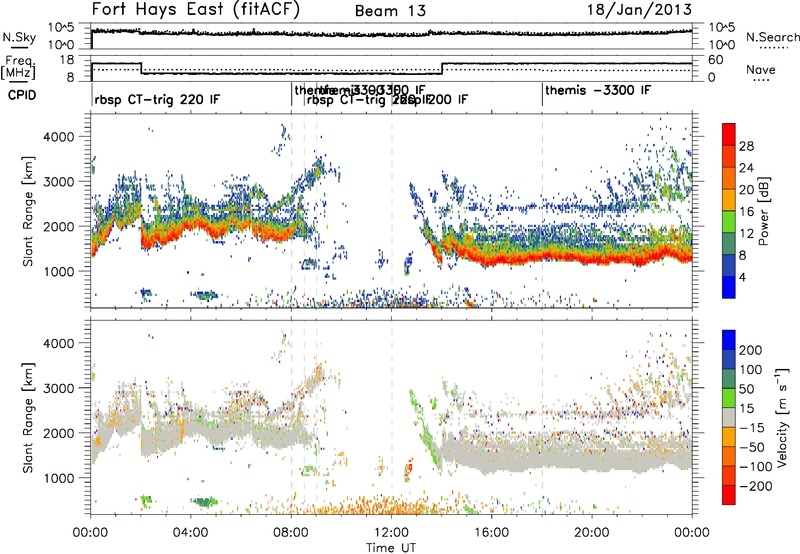Click the 'Fort Hays East (fitACF)' title
Image resolution: width=800 pixels, height=554 pixels.
(196, 9)
